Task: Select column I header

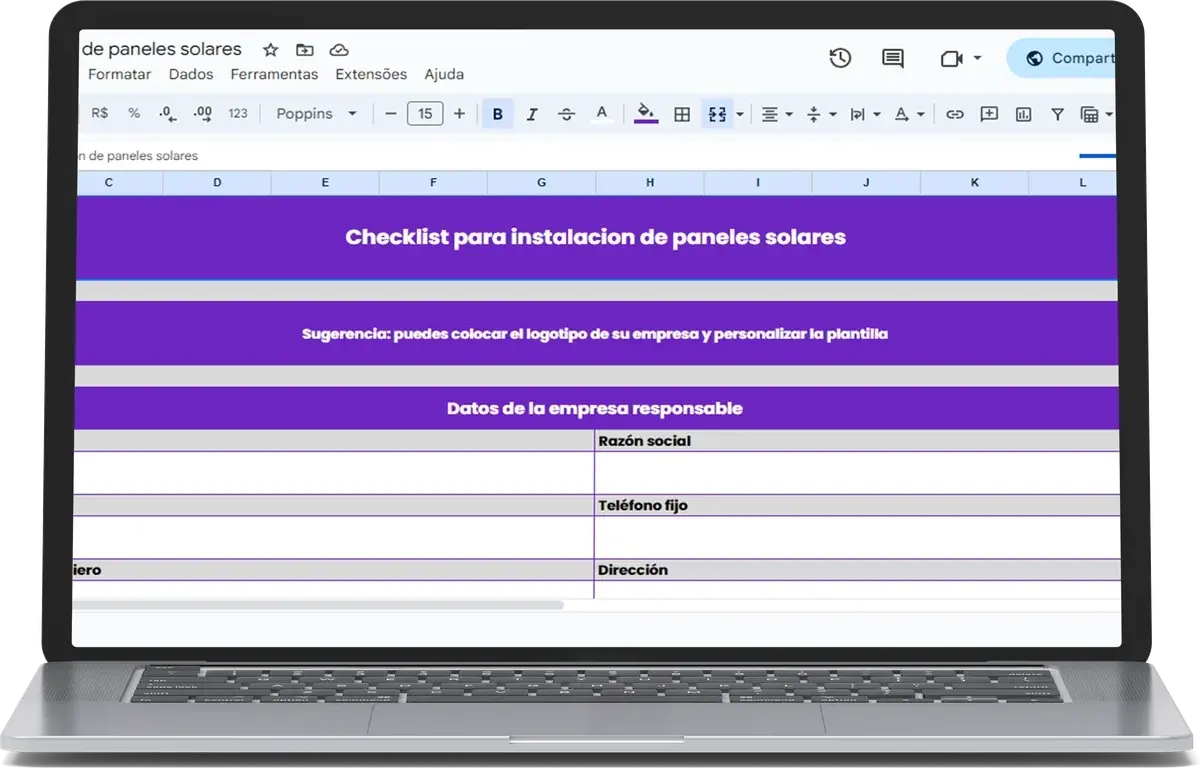Action: click(758, 182)
